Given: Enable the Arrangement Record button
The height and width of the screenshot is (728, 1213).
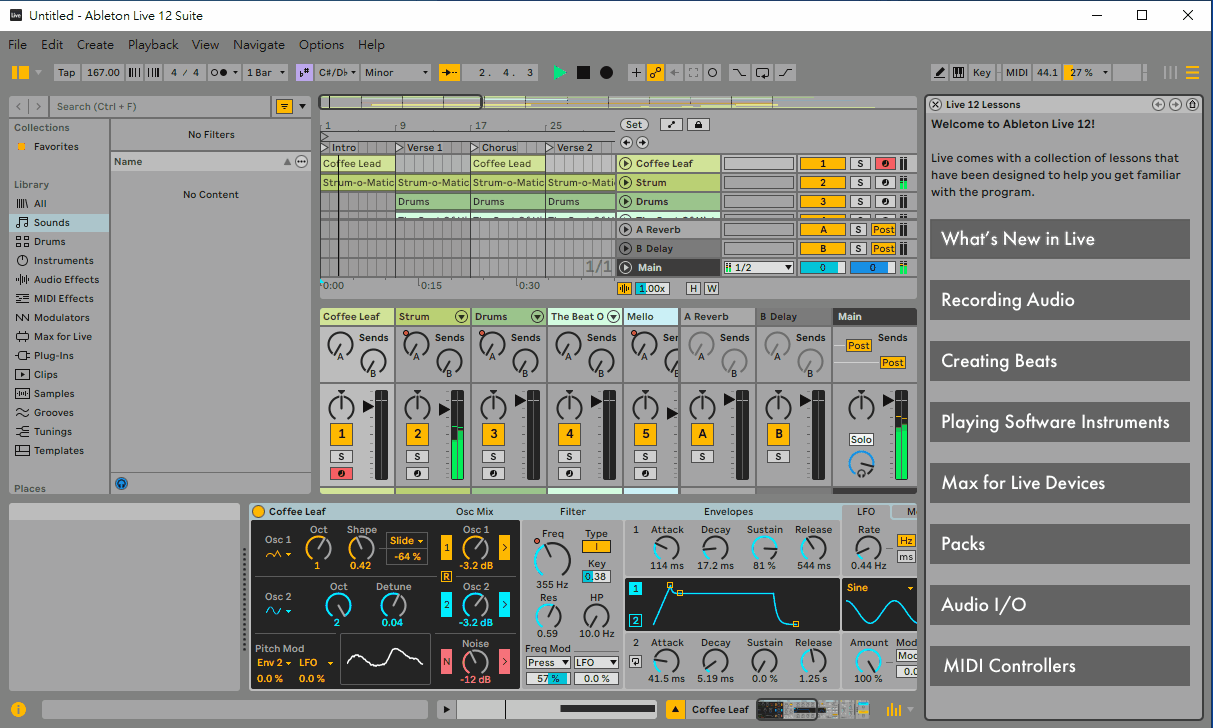Looking at the screenshot, I should 606,73.
